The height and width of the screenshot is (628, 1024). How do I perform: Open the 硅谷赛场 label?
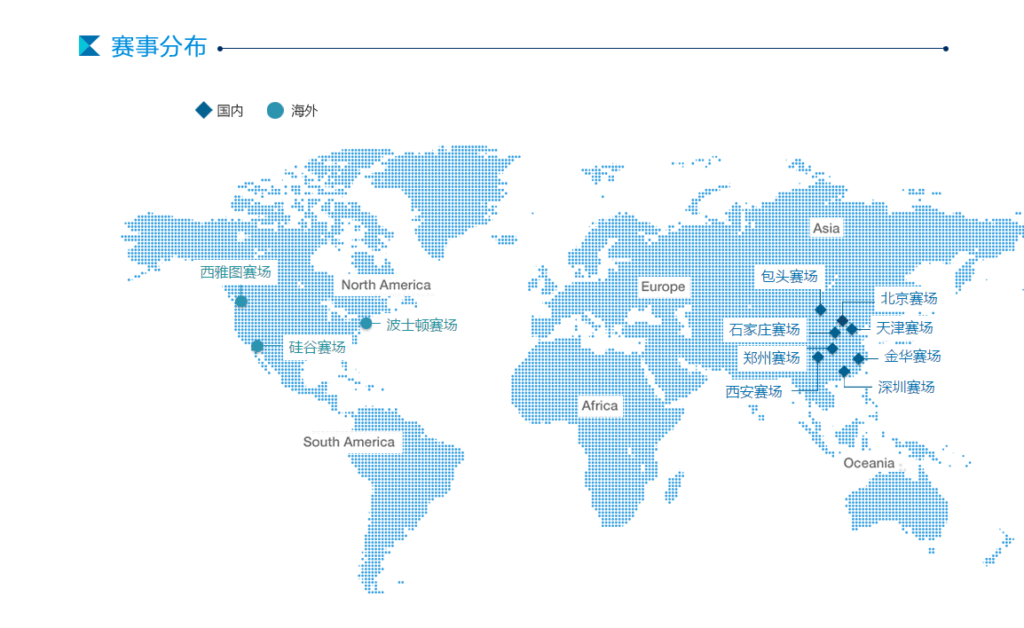click(317, 347)
